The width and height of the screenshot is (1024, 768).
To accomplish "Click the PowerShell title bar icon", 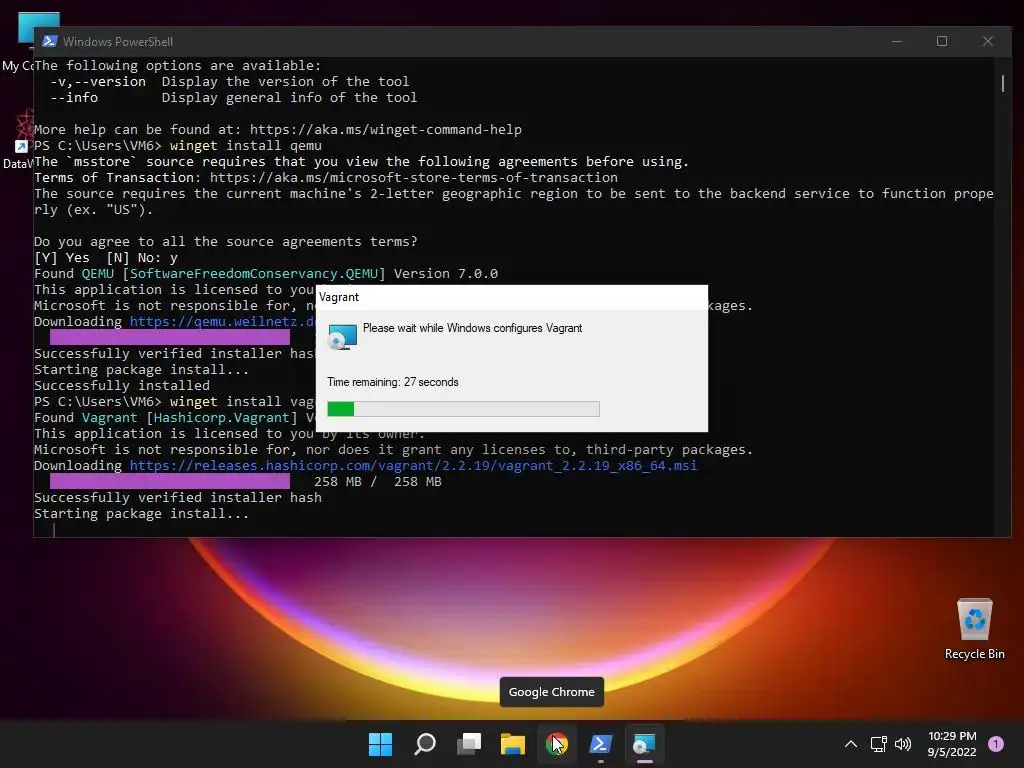I will (50, 41).
